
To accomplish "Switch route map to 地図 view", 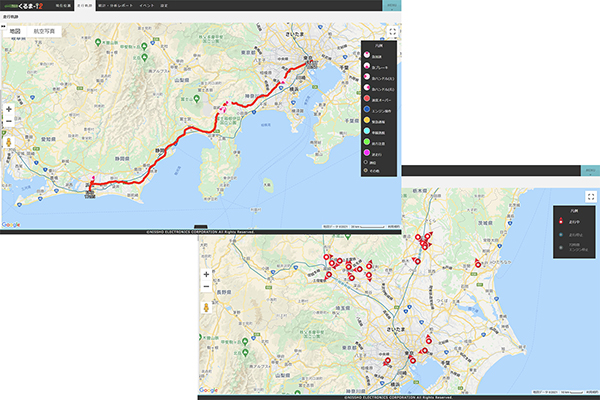I will [15, 31].
